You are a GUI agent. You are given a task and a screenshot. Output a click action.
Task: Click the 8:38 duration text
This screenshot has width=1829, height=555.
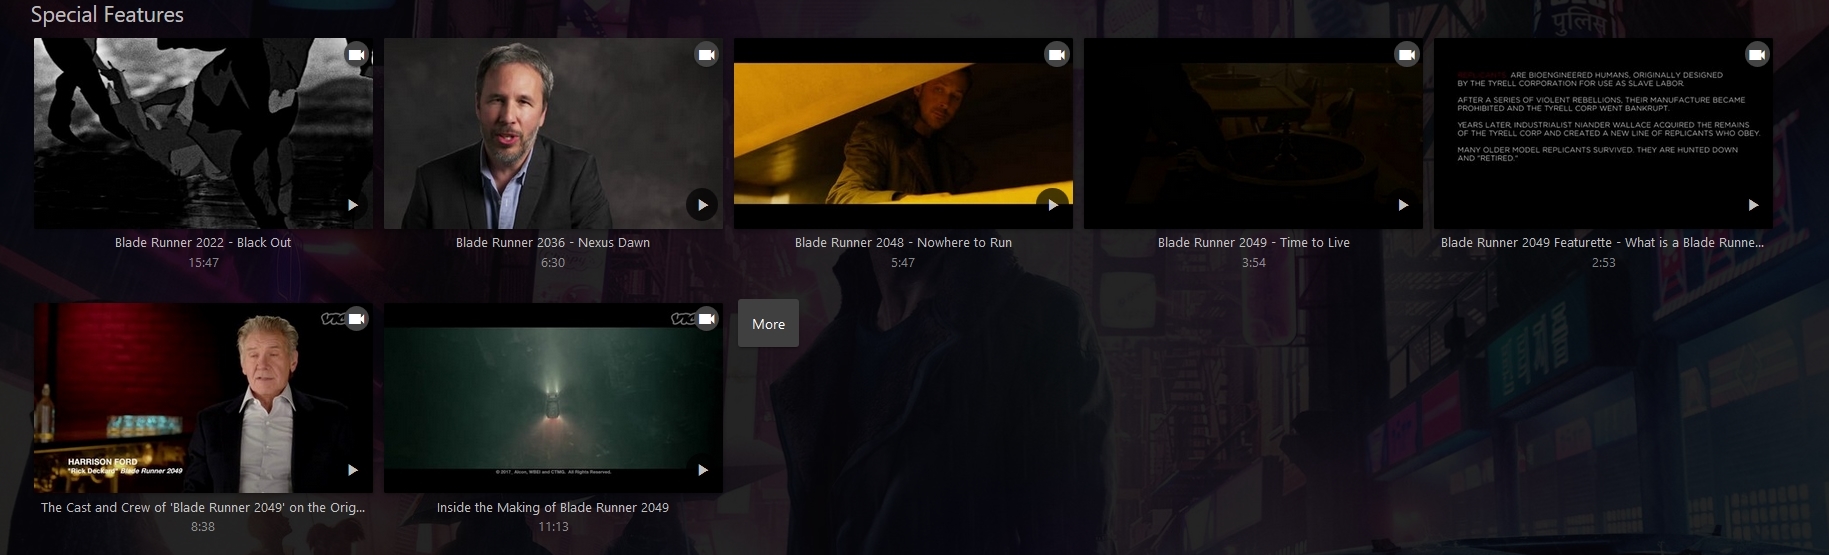(203, 527)
